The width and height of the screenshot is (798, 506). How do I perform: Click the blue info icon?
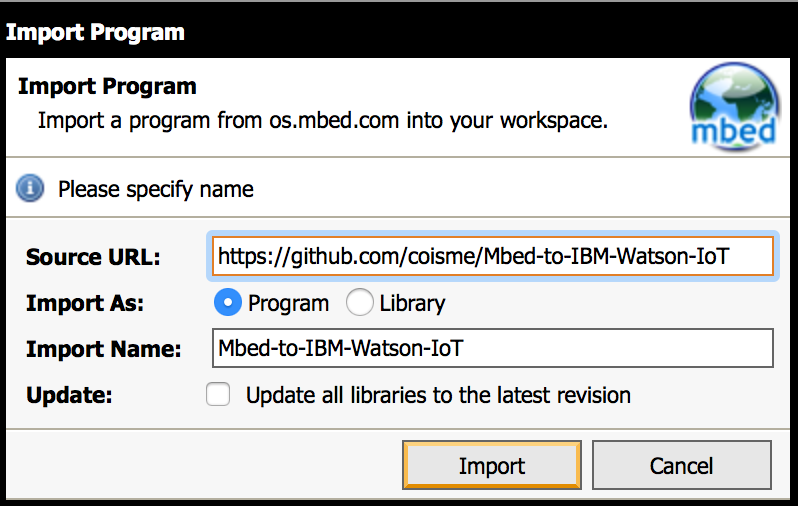coord(30,188)
